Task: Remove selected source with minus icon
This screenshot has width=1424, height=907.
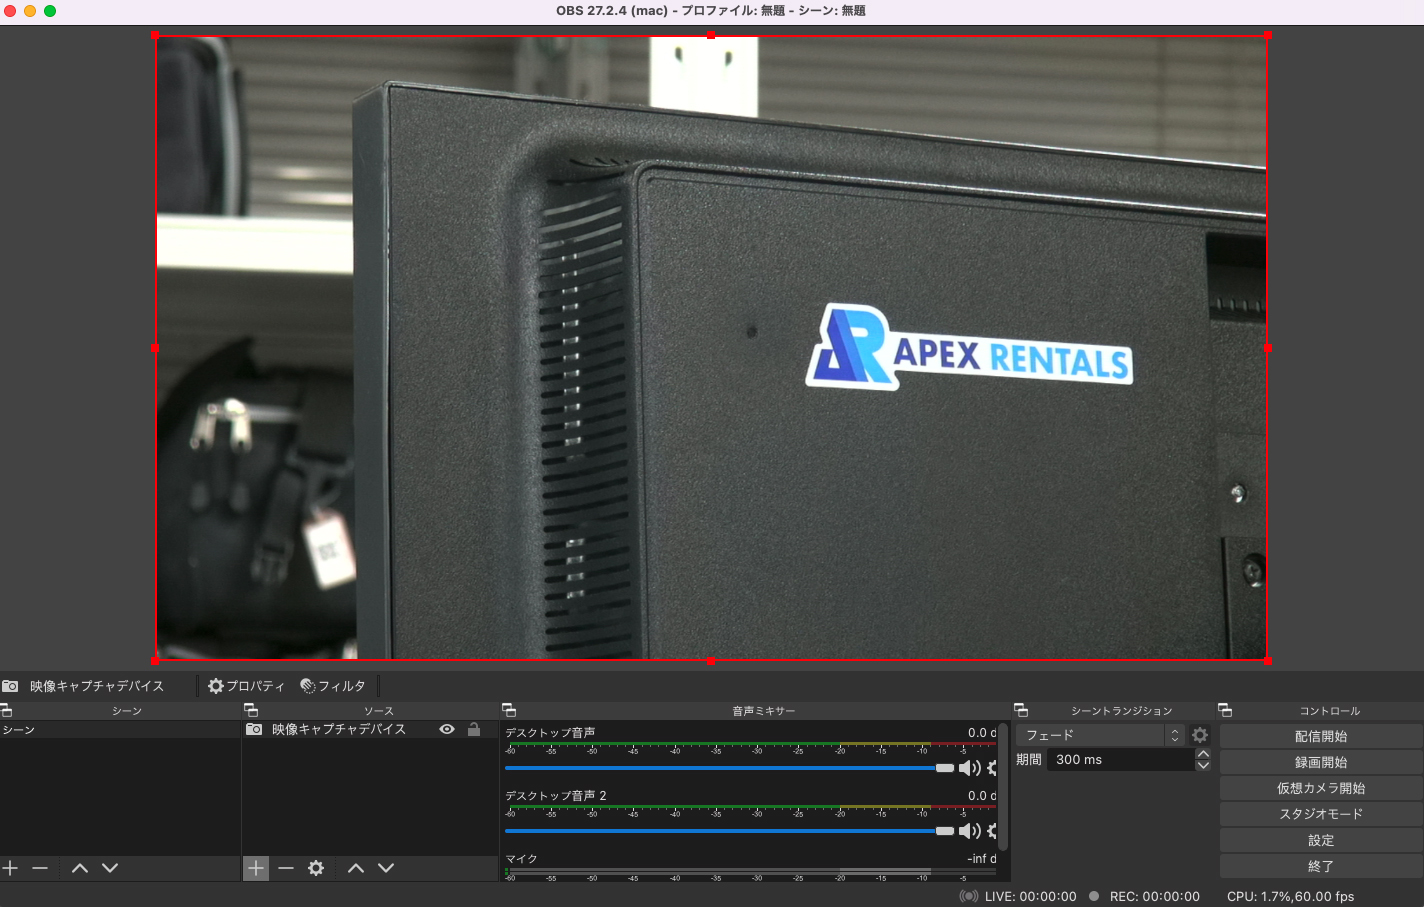Action: (x=286, y=868)
